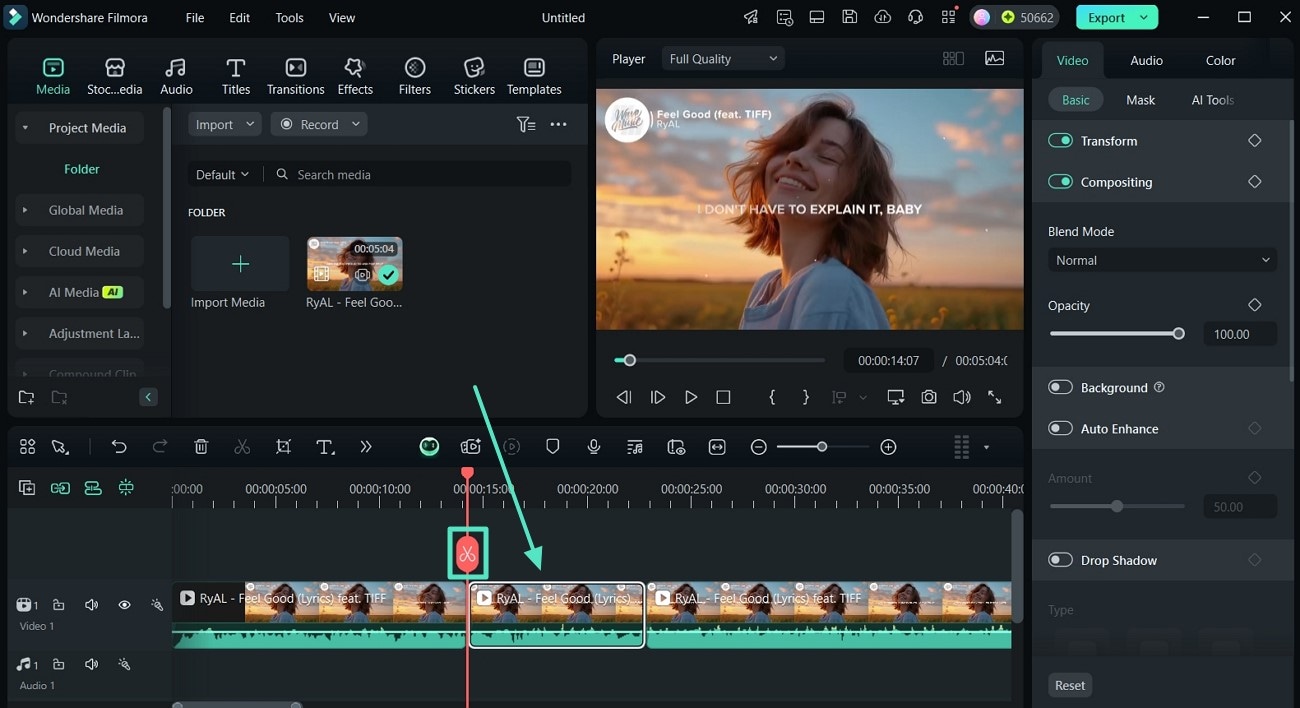
Task: Disable the Transform toggle
Action: 1060,141
